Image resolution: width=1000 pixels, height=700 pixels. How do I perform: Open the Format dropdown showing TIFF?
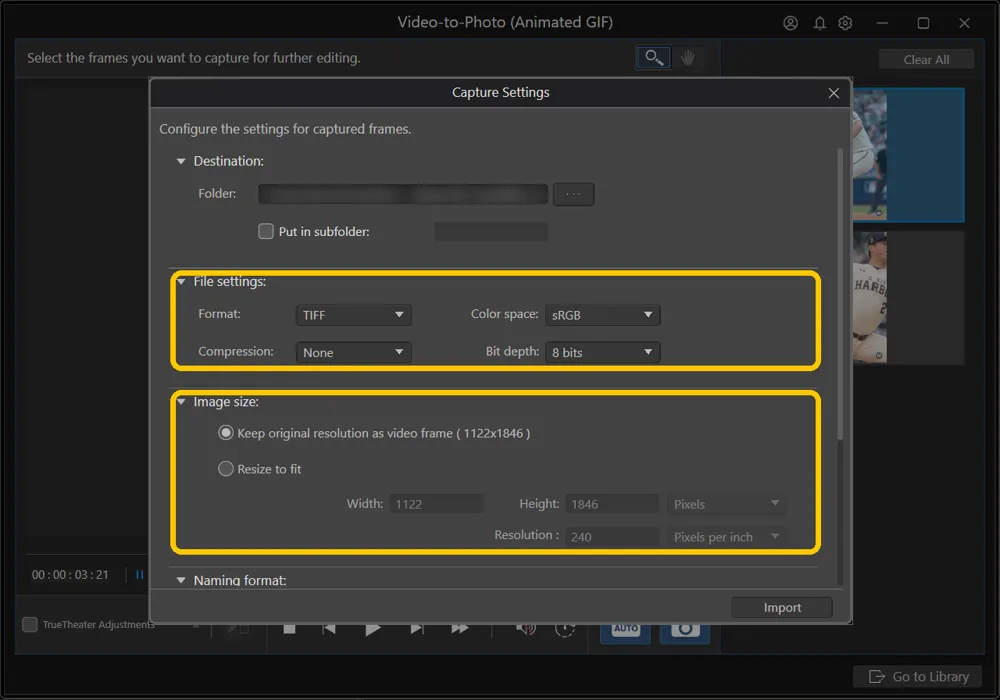pyautogui.click(x=353, y=315)
